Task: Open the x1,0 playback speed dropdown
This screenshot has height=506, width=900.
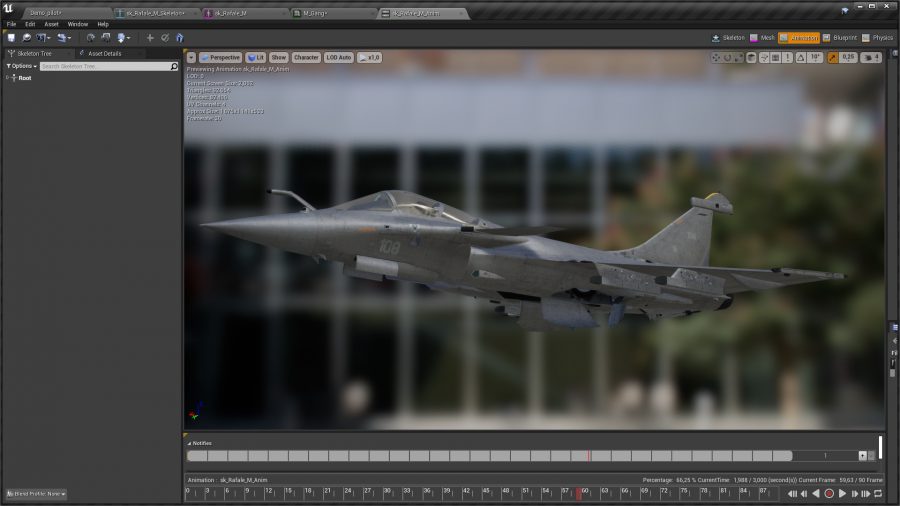Action: (369, 57)
